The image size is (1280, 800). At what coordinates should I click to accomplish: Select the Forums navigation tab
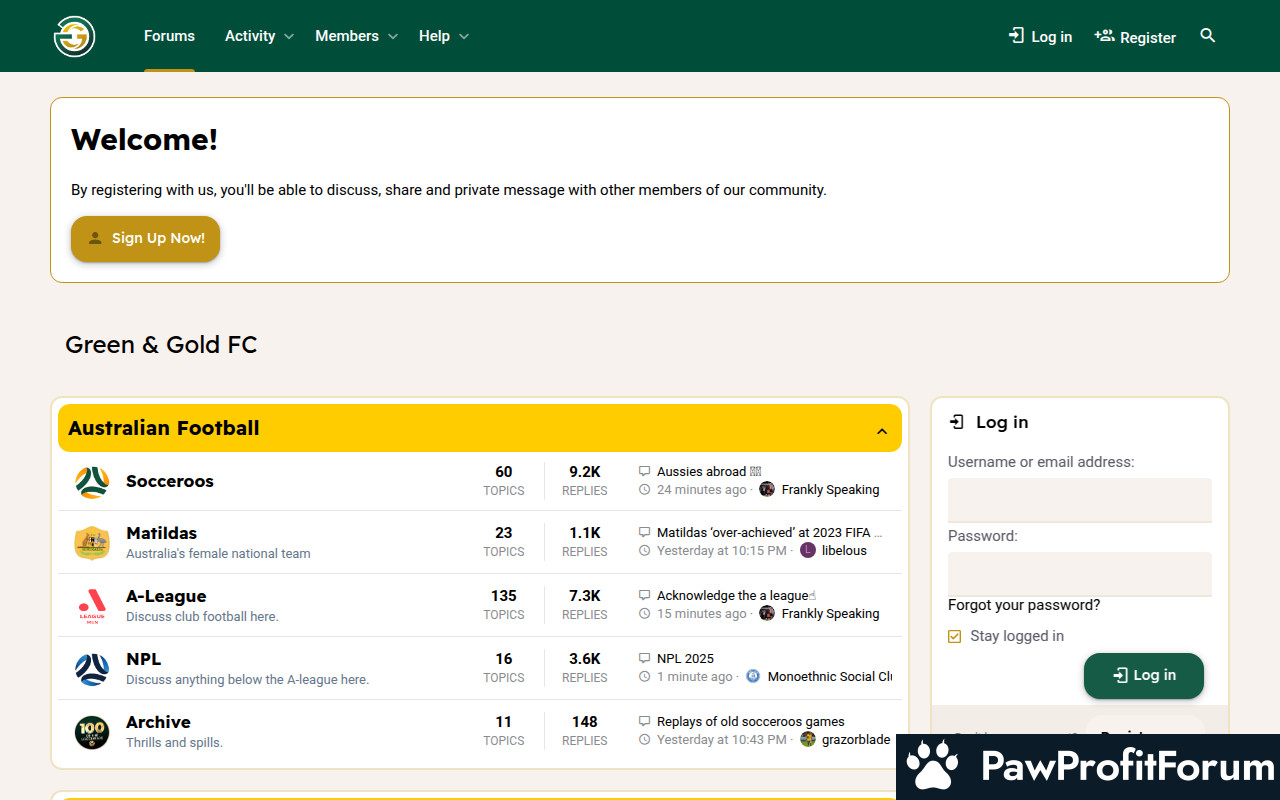click(x=169, y=36)
